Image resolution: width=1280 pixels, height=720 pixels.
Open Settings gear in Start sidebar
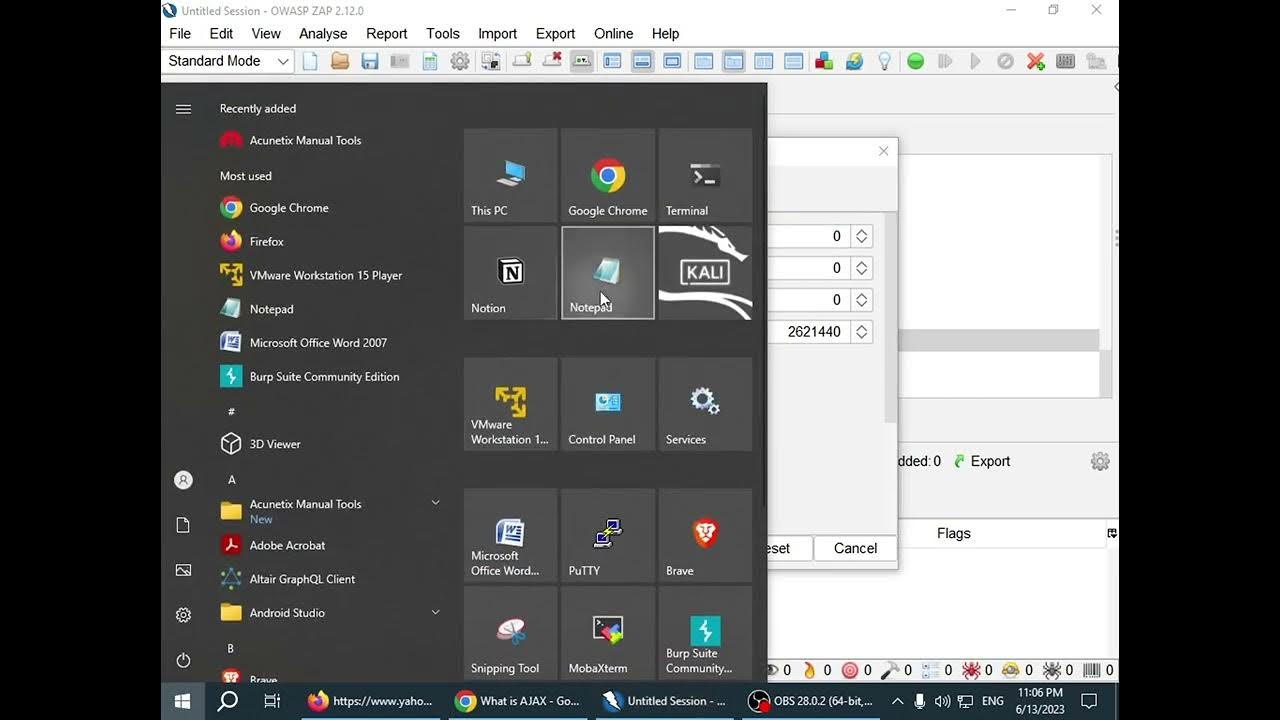click(183, 615)
